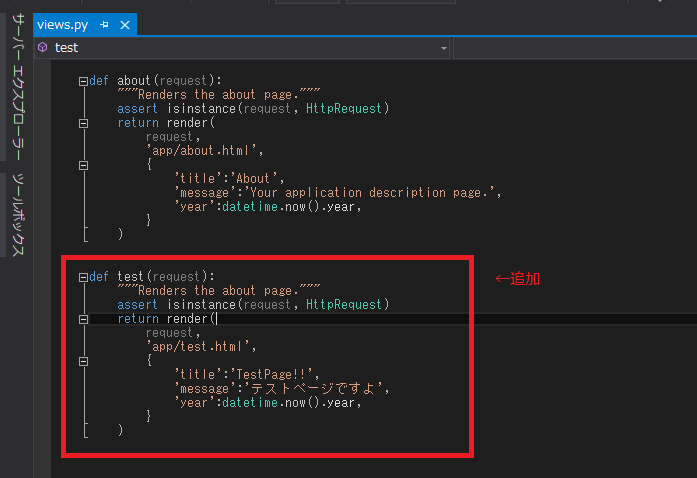Collapse the about return render block
Screen dimensions: 697x478
coord(83,123)
